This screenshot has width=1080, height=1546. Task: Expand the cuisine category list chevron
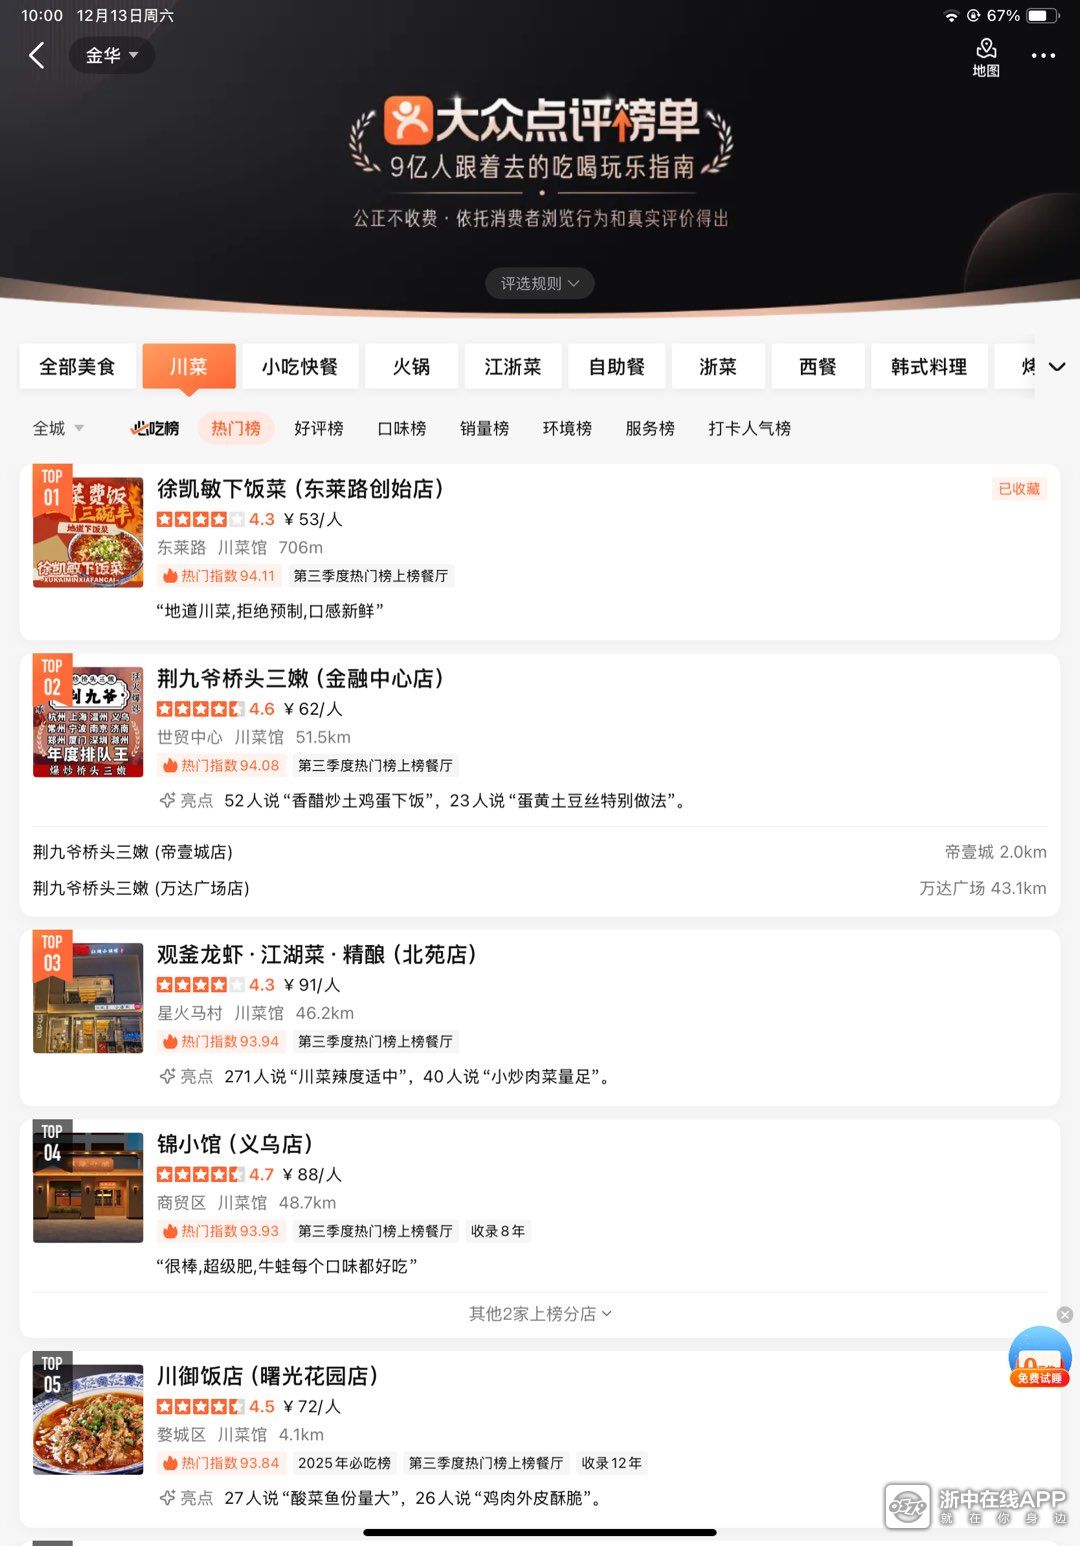[x=1056, y=367]
